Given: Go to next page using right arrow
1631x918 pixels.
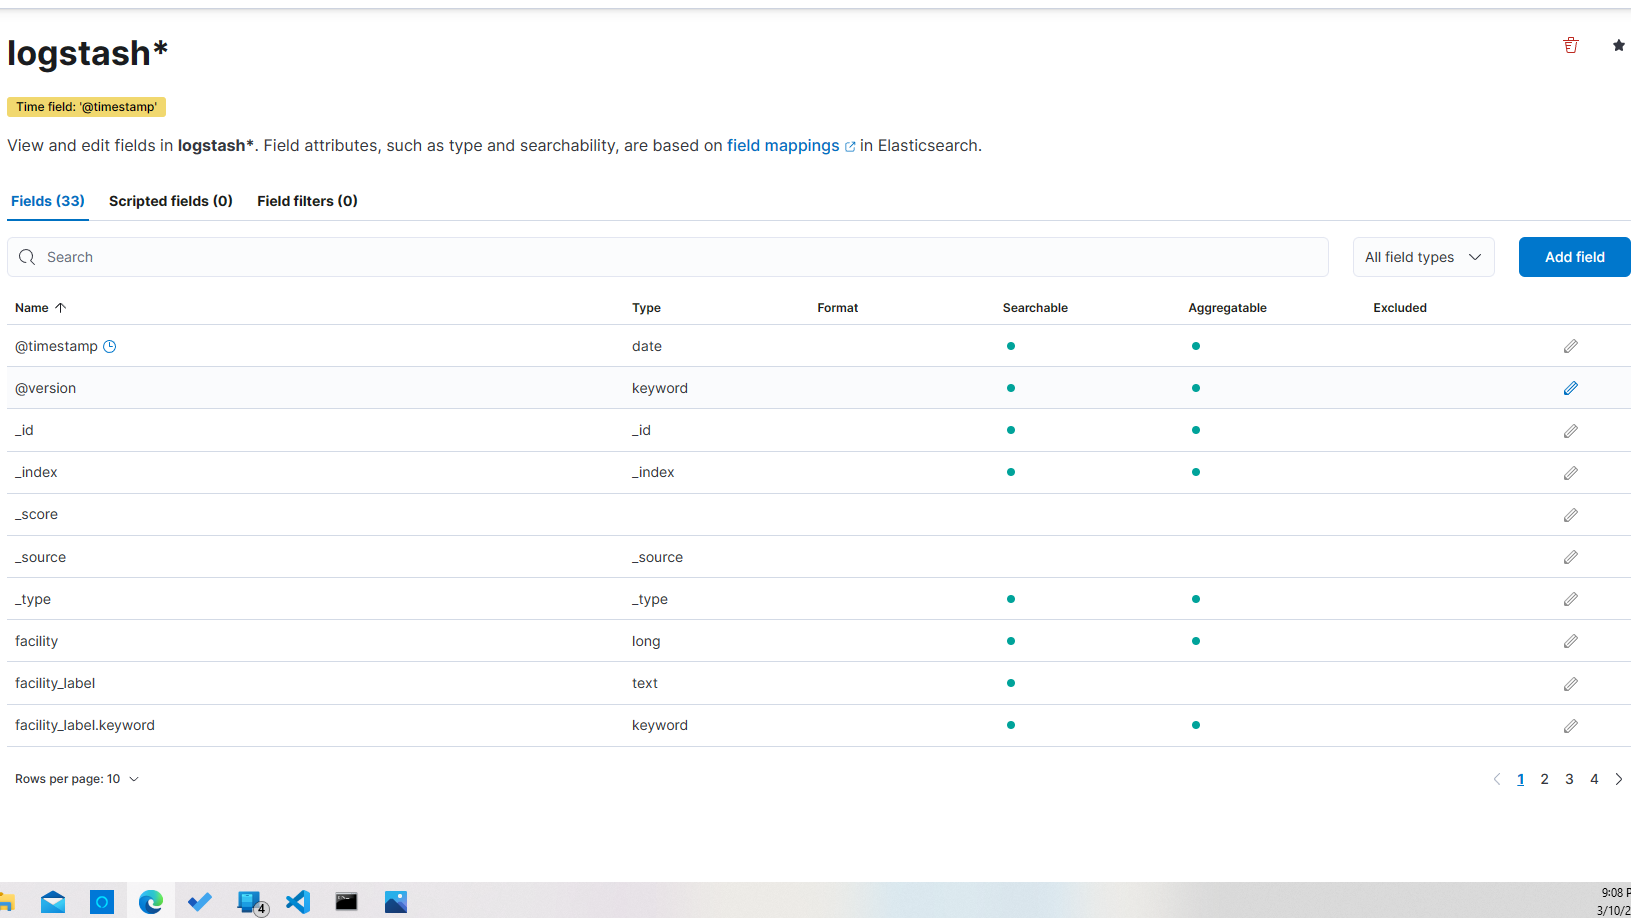Looking at the screenshot, I should pos(1618,779).
